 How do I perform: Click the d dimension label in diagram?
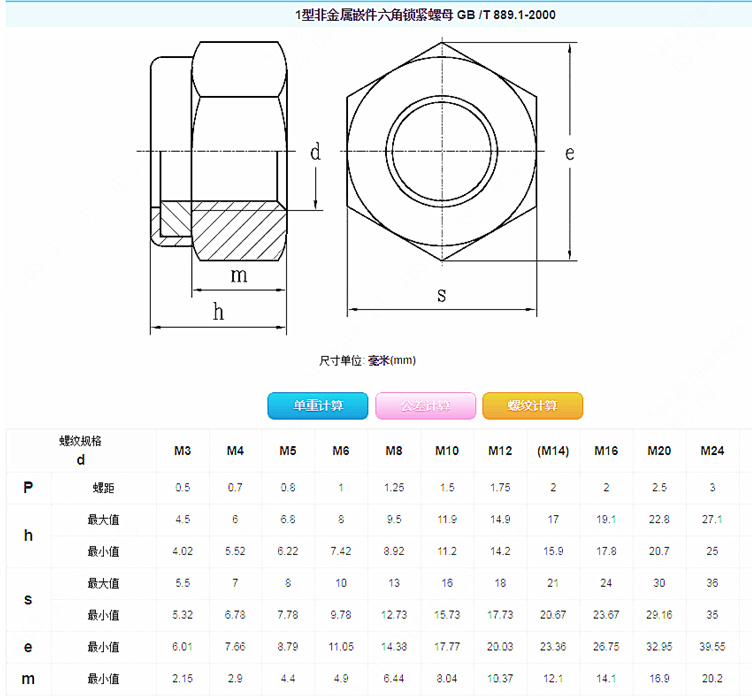pyautogui.click(x=315, y=152)
